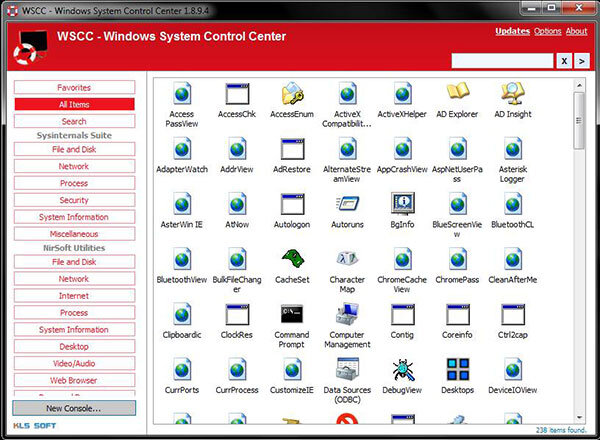Screen dimensions: 600x440
Task: Open the Access PassView utility icon
Action: [182, 93]
